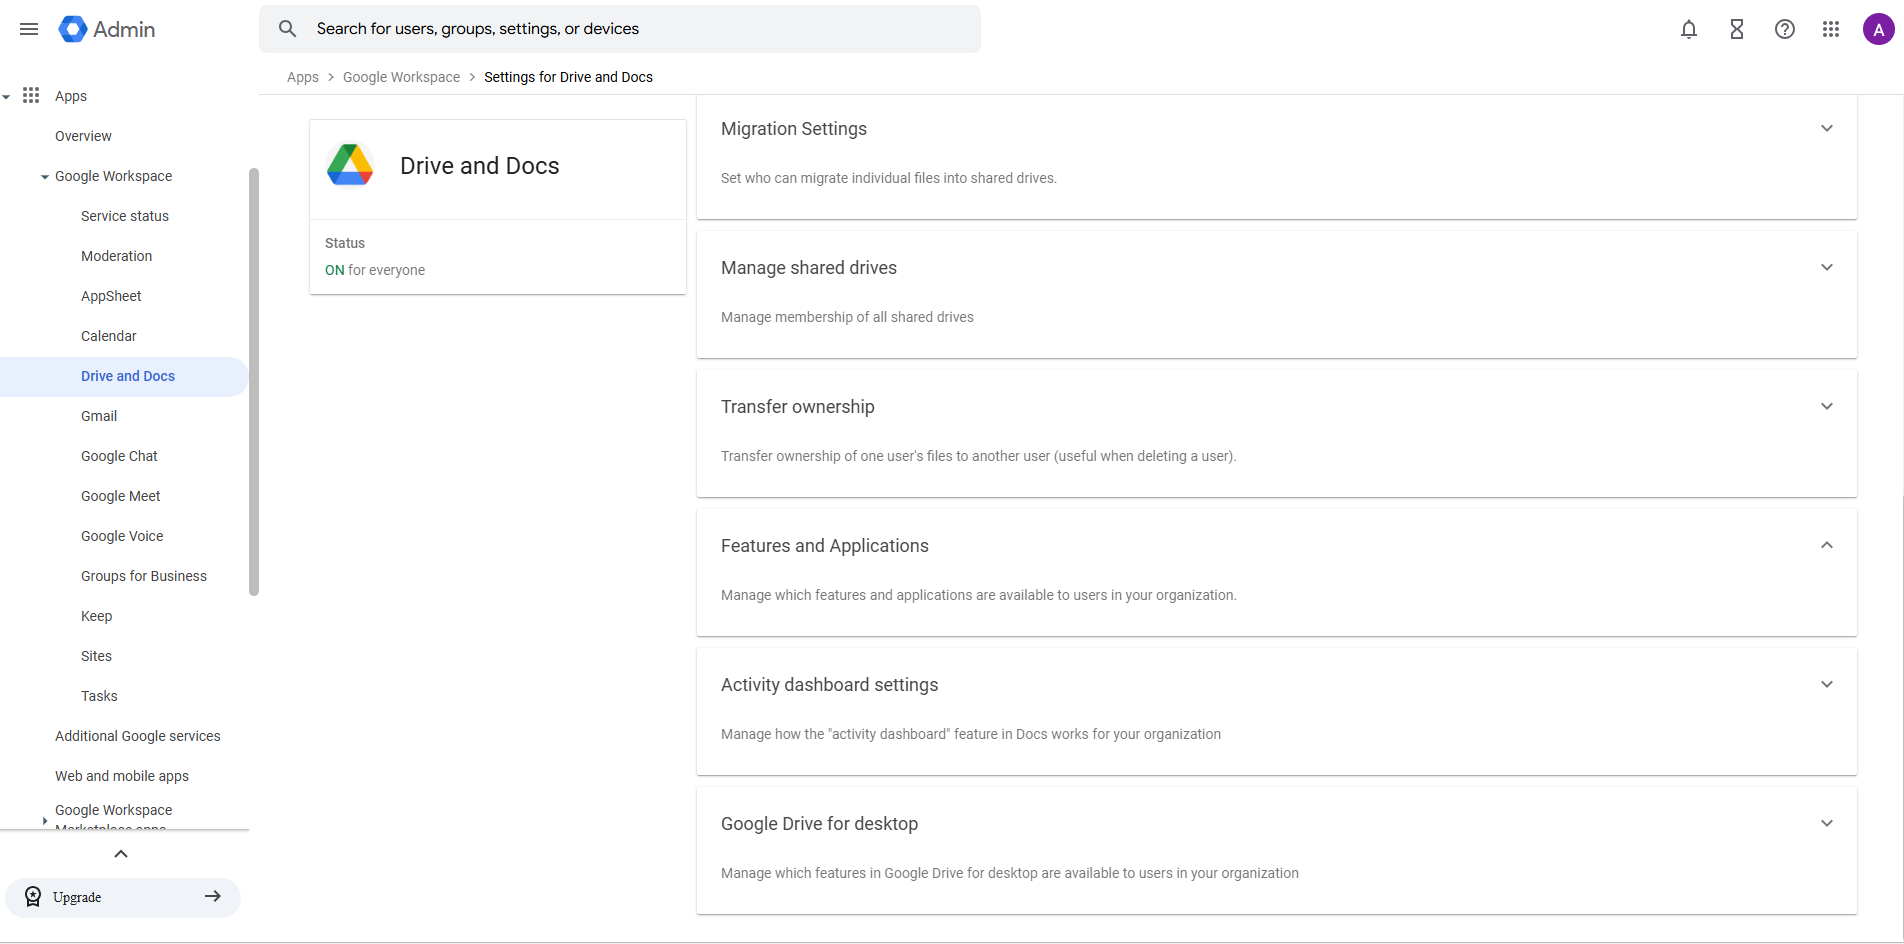Go to Moderation settings
This screenshot has width=1904, height=944.
117,256
